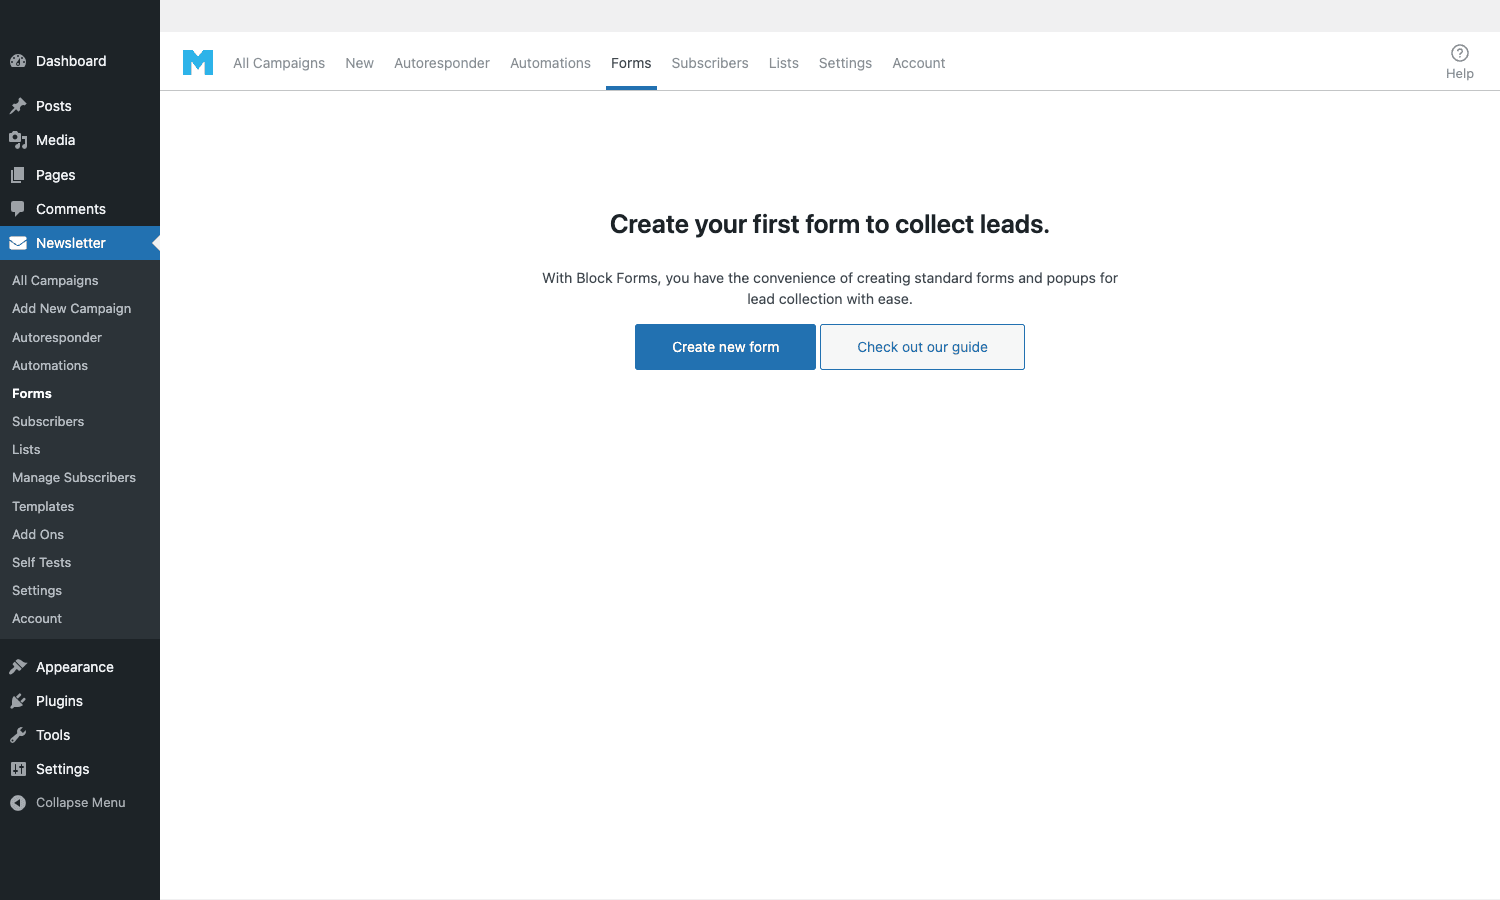Open Comments menu in sidebar
The width and height of the screenshot is (1500, 900).
pyautogui.click(x=80, y=209)
